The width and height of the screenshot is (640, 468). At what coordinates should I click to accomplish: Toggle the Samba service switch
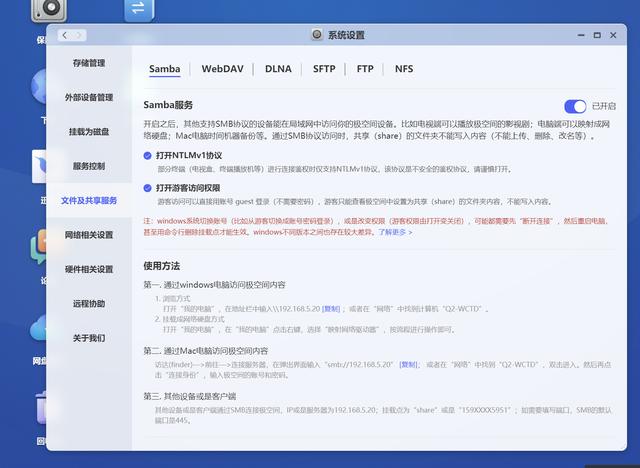click(575, 106)
